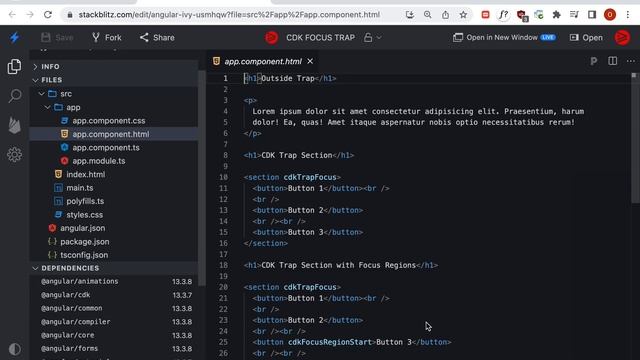Close the app.component.html tab
Image resolution: width=640 pixels, height=360 pixels.
click(310, 61)
